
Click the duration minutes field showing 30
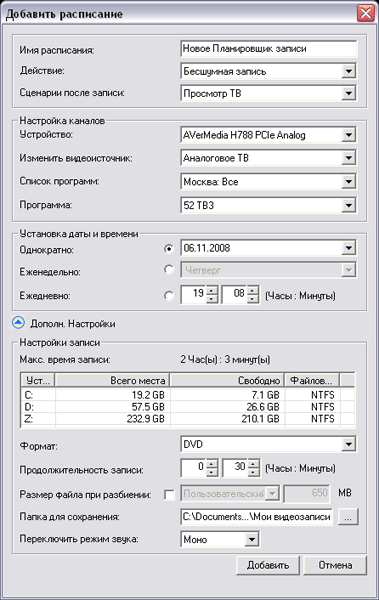point(235,468)
